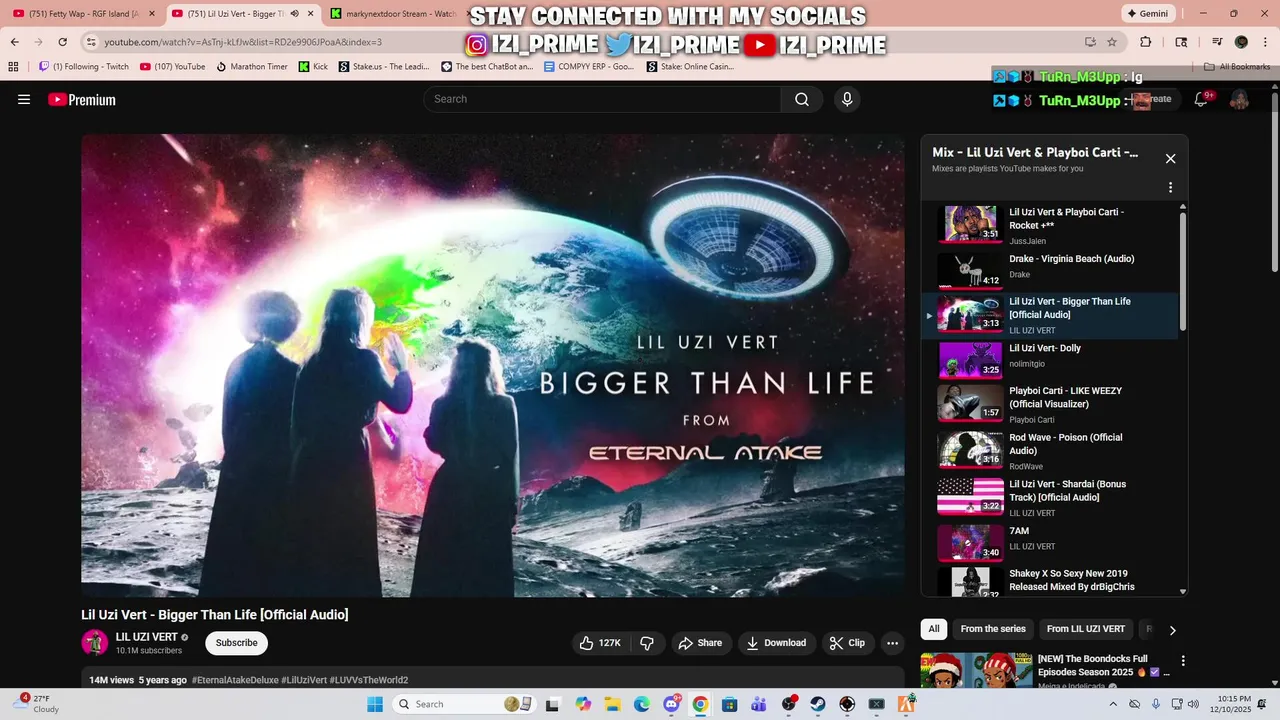1280x720 pixels.
Task: Open the YouTube account avatar menu
Action: pyautogui.click(x=1239, y=99)
